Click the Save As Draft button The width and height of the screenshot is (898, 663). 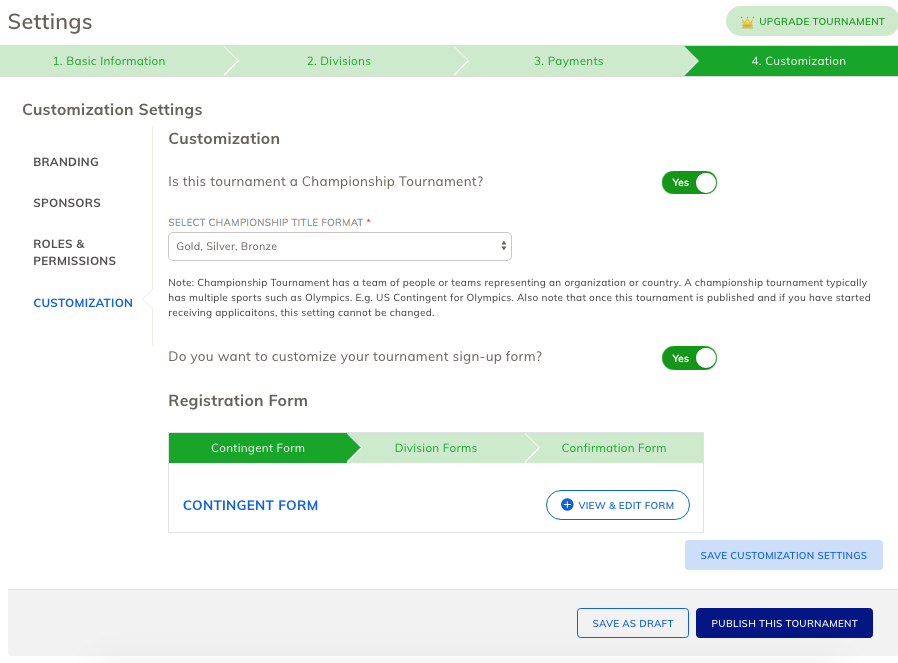633,623
